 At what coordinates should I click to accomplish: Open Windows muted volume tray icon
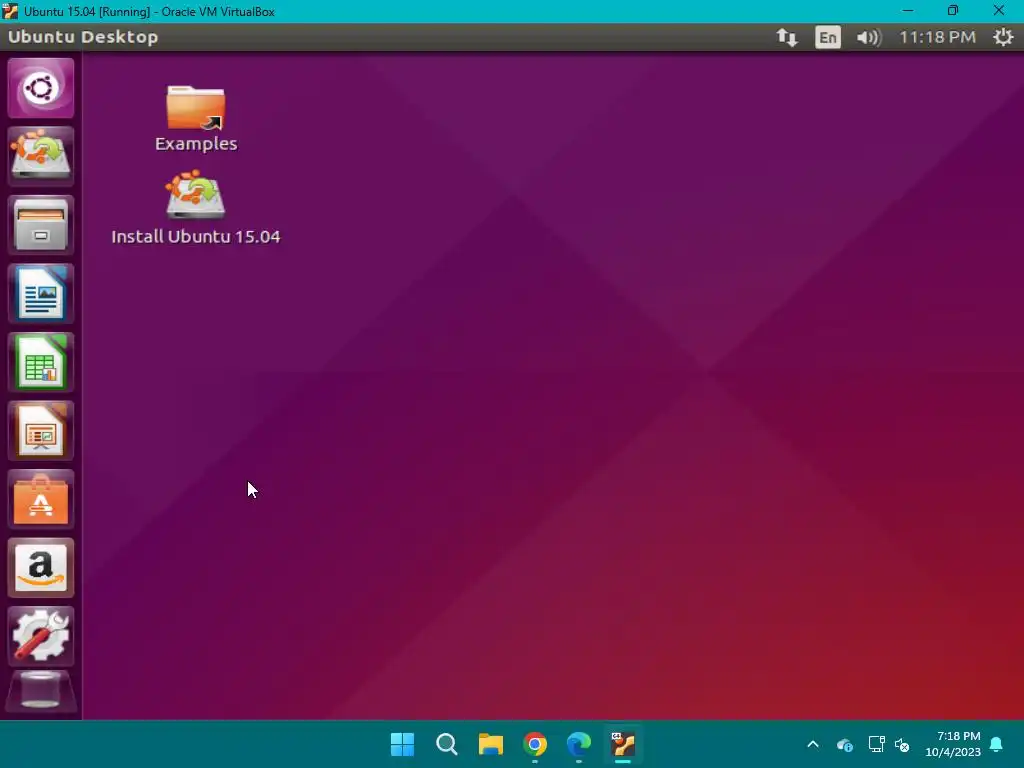pyautogui.click(x=902, y=744)
